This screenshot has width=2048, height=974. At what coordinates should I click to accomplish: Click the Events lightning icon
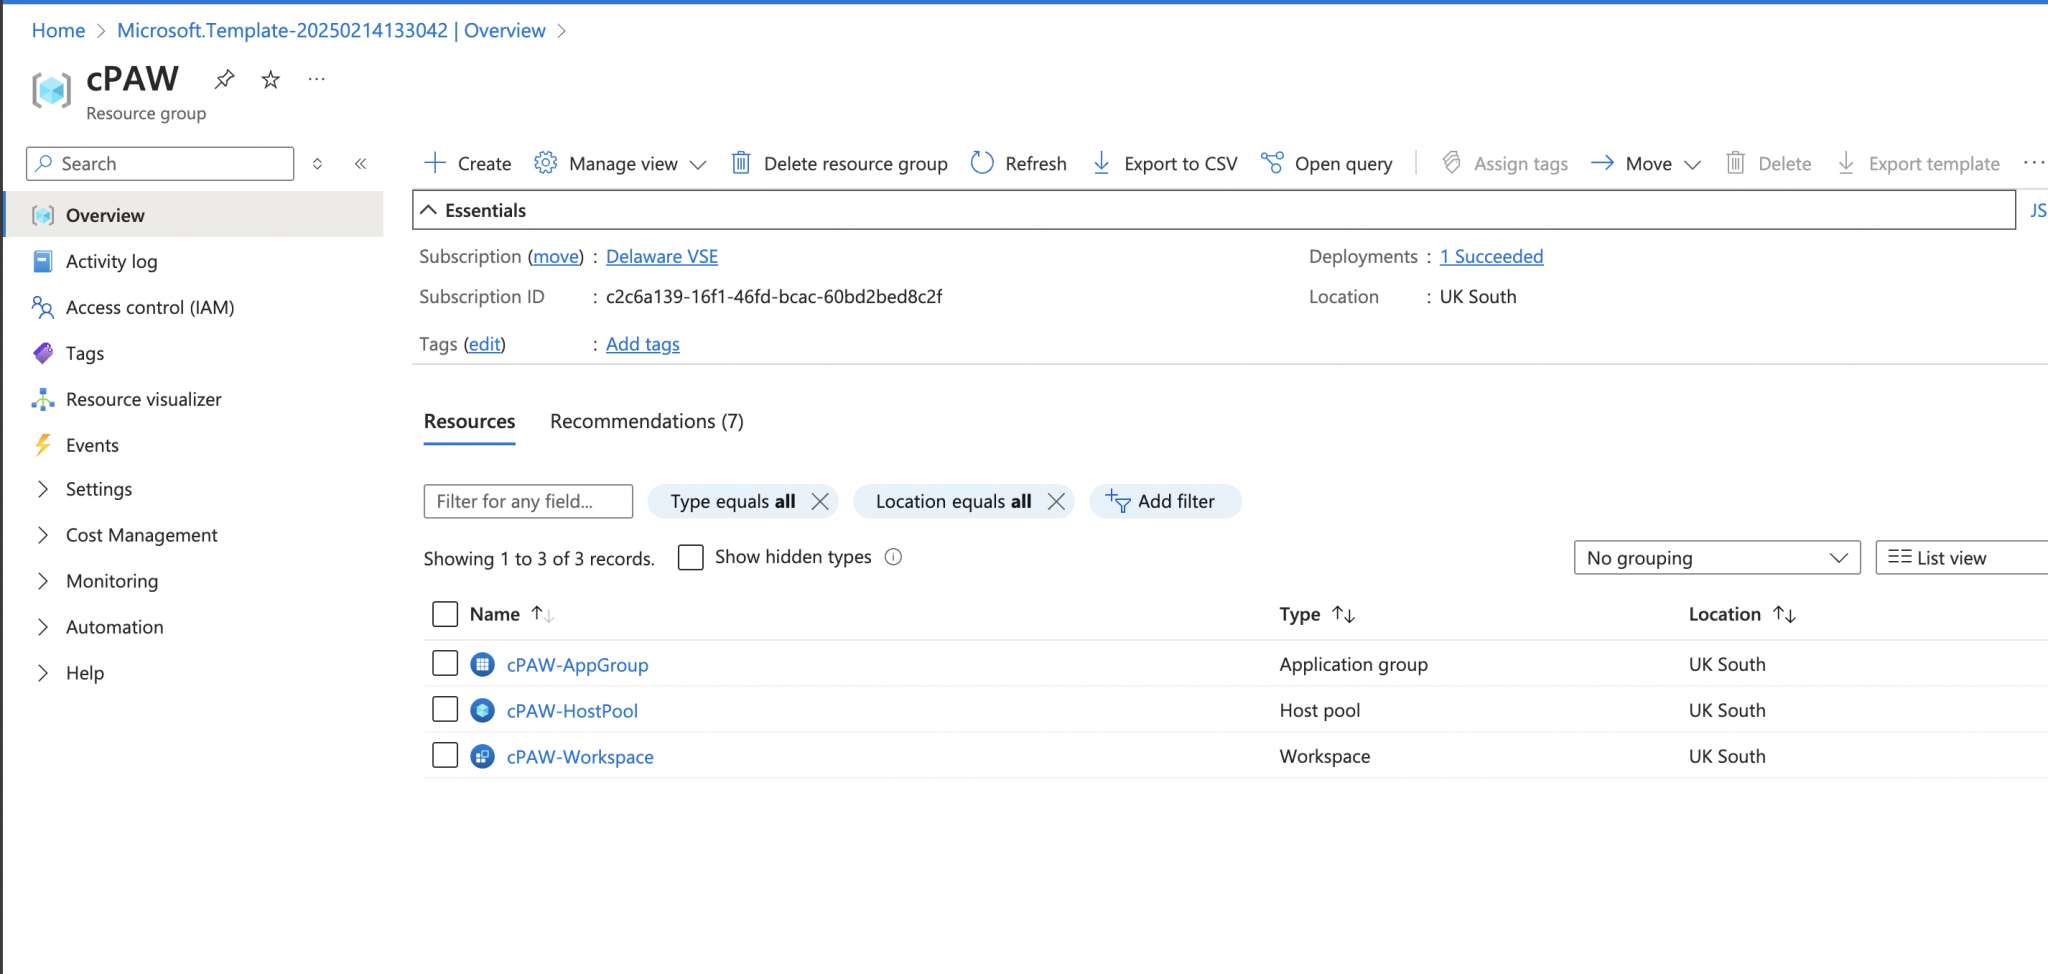click(42, 445)
